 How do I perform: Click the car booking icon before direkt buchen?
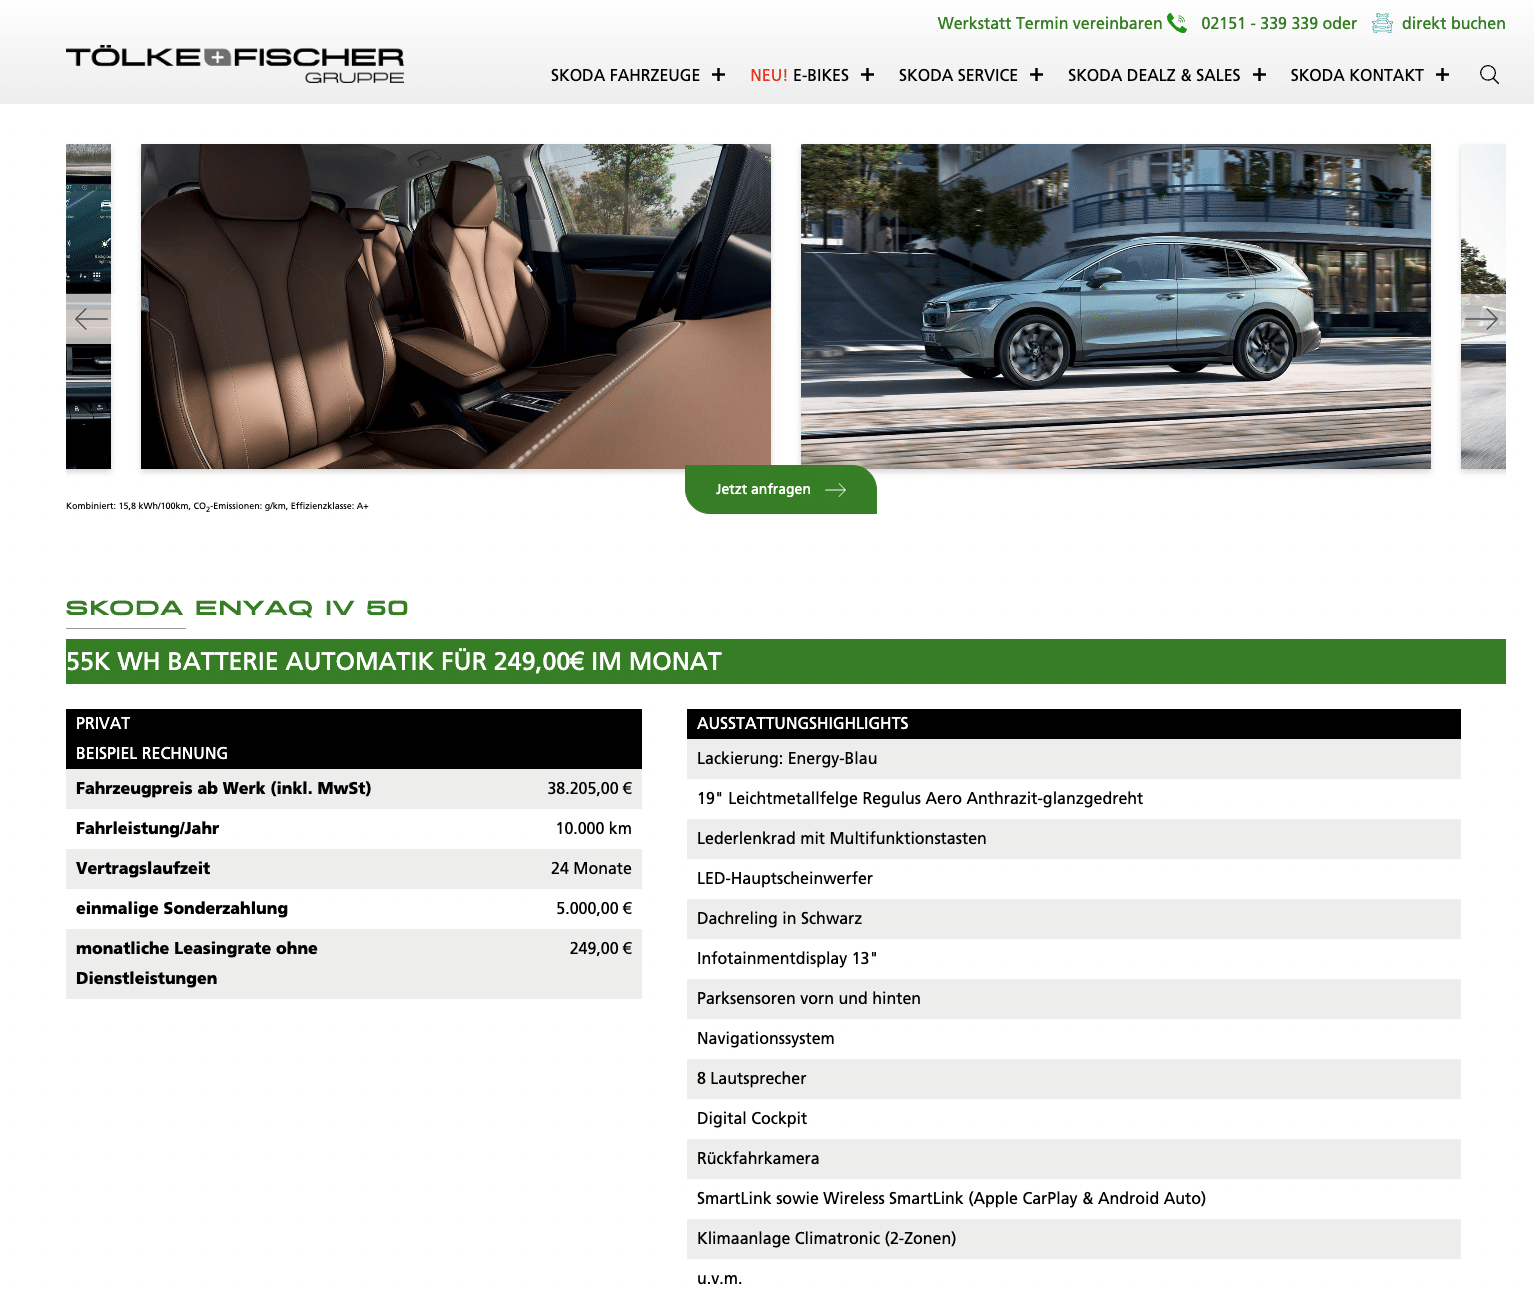click(x=1382, y=23)
